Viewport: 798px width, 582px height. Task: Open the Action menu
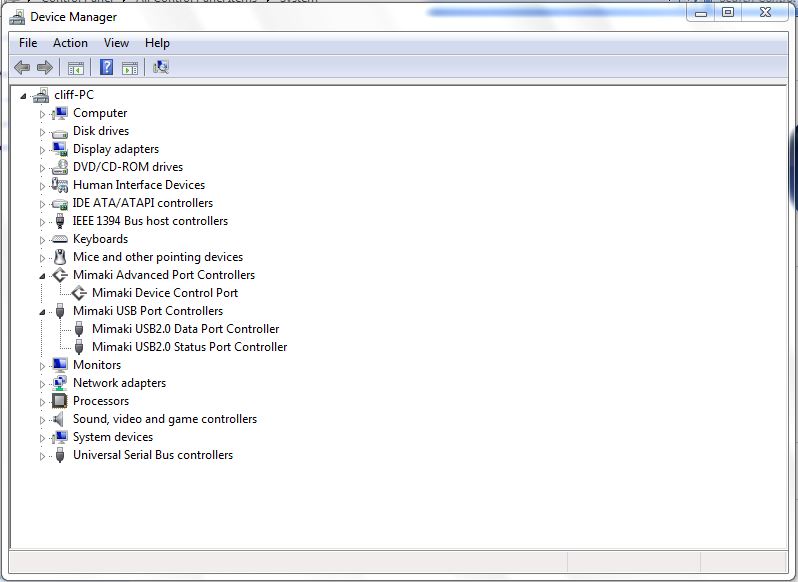[70, 43]
